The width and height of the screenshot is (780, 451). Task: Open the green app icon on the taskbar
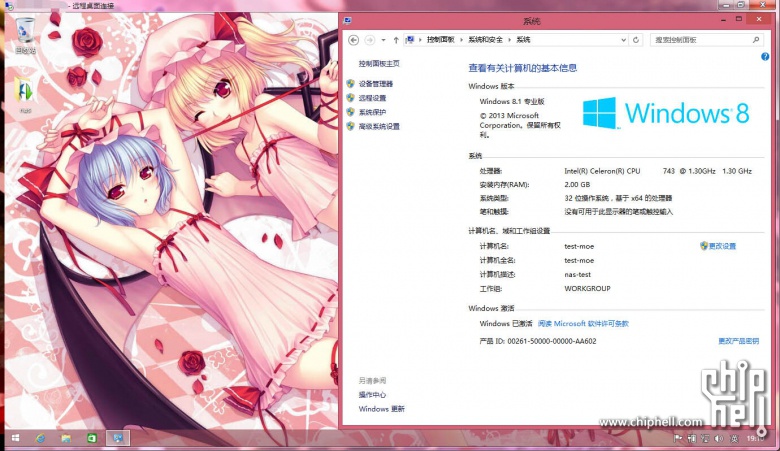click(x=92, y=438)
